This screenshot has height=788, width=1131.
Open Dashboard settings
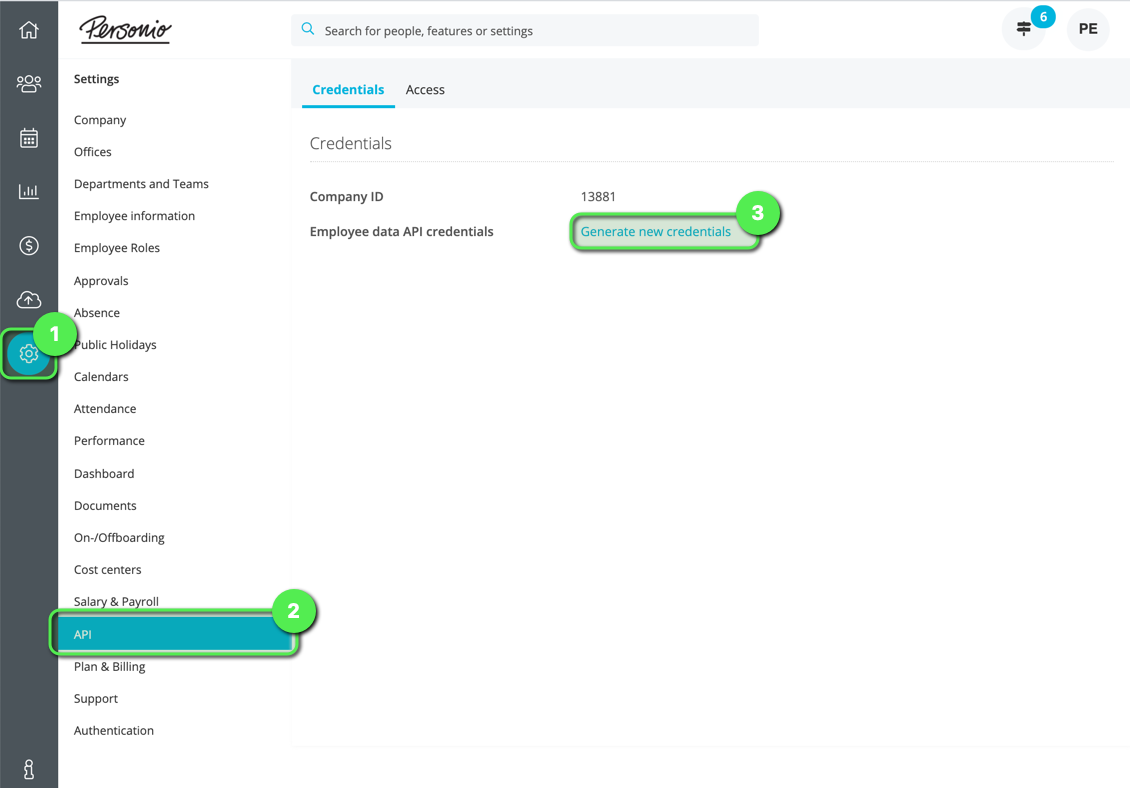pyautogui.click(x=104, y=473)
